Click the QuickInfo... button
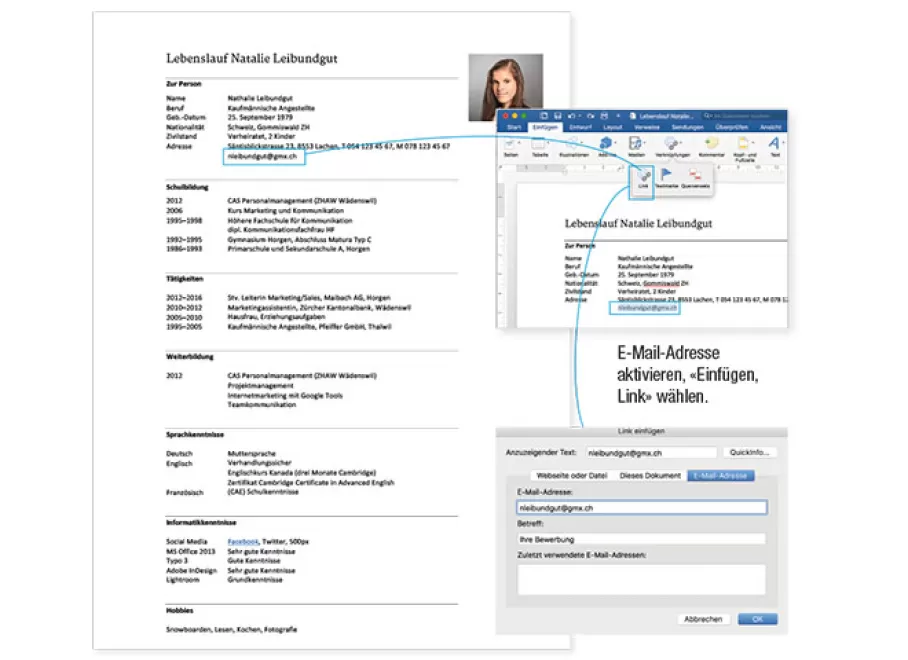Image resolution: width=908 pixels, height=660 pixels. [749, 452]
